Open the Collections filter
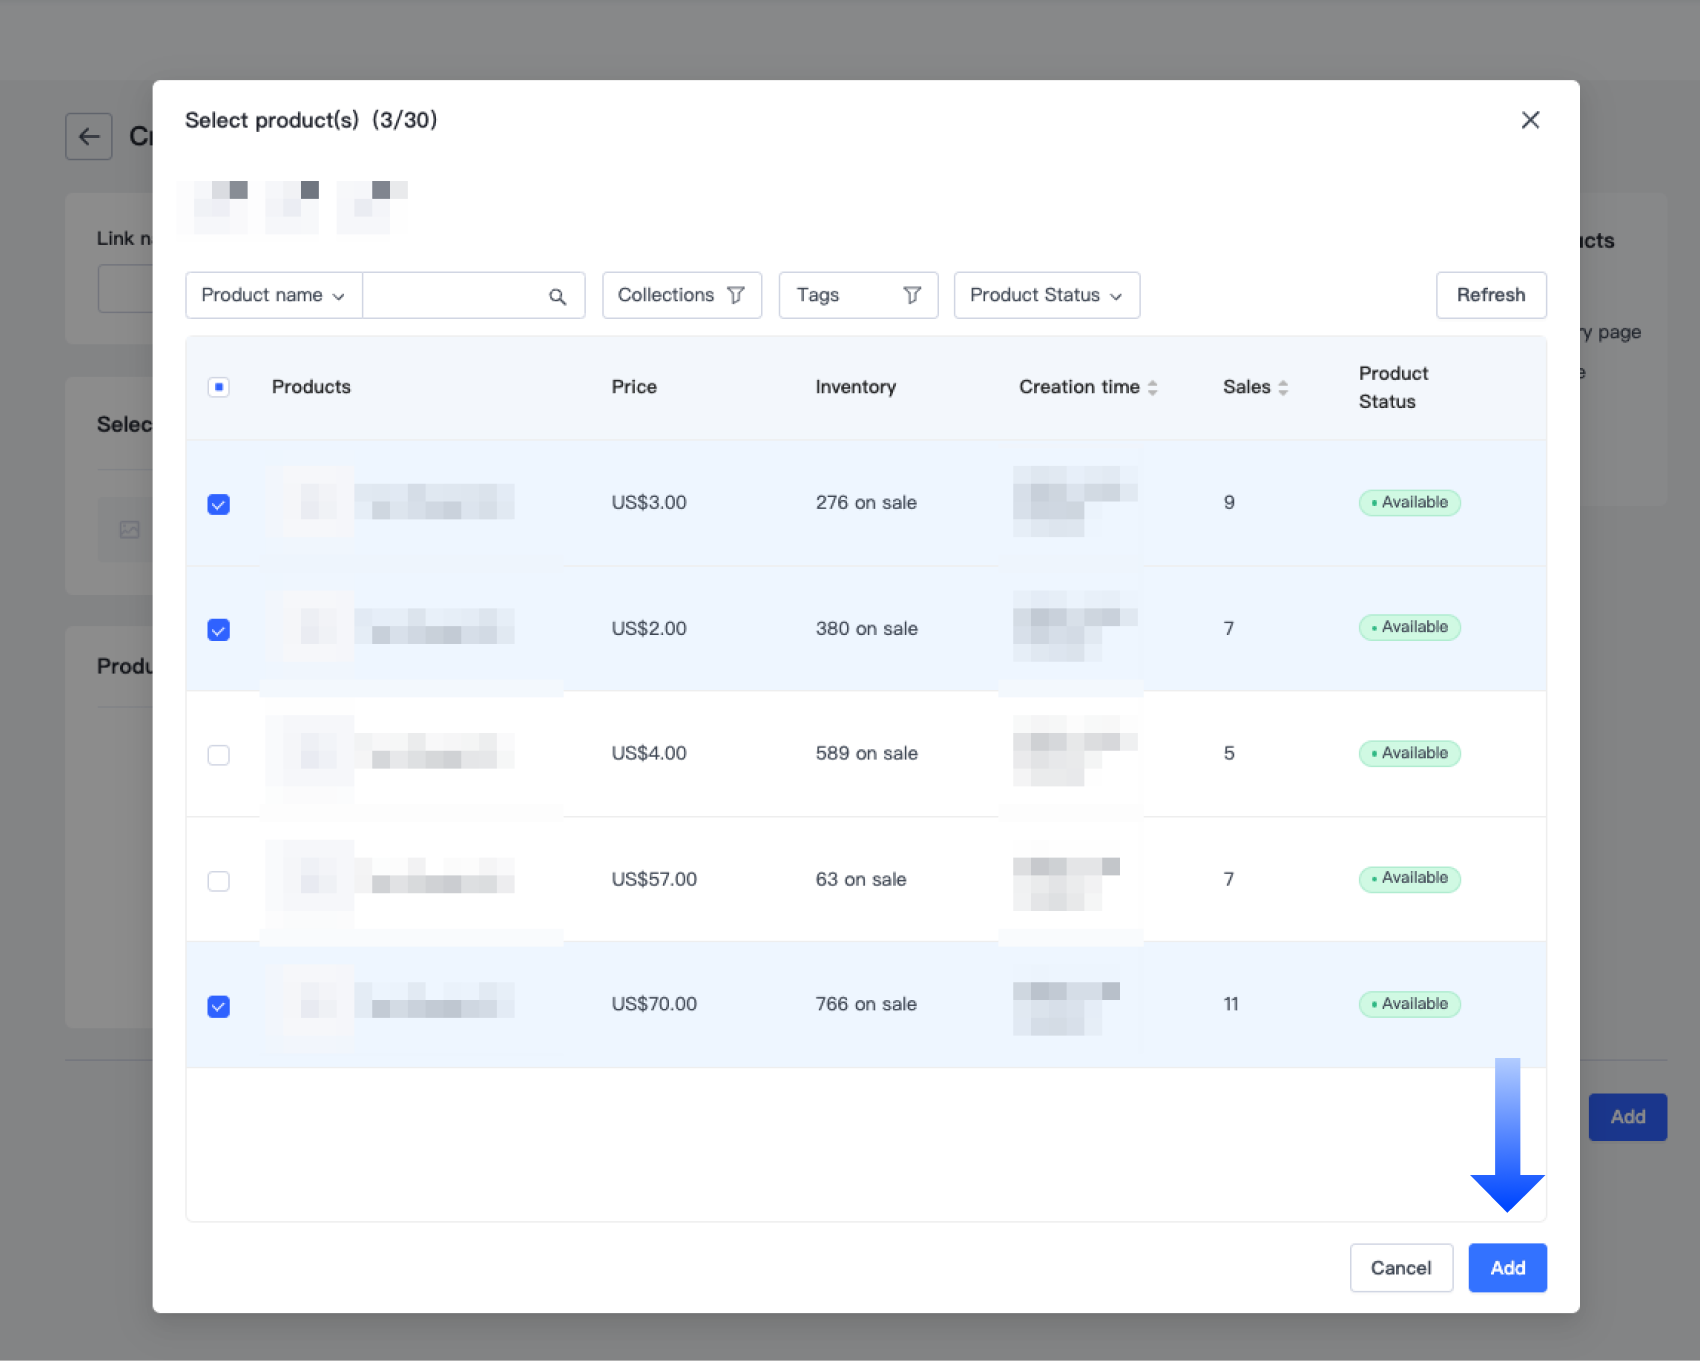 [666, 295]
